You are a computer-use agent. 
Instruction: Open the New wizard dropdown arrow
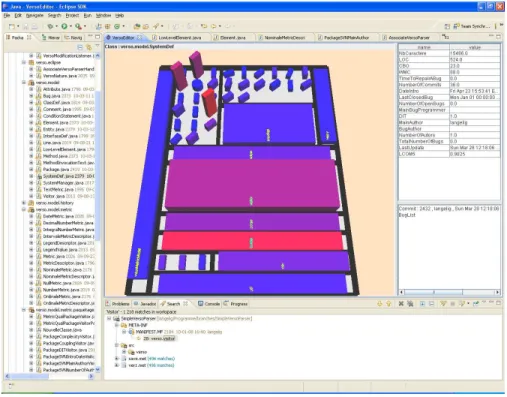pyautogui.click(x=18, y=26)
